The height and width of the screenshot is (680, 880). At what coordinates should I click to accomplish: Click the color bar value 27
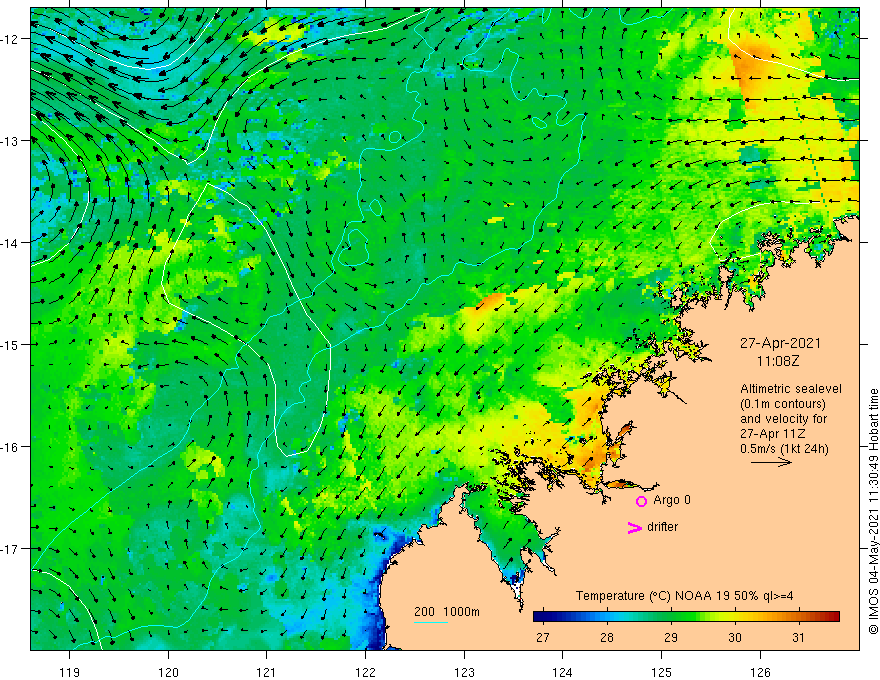coord(543,637)
